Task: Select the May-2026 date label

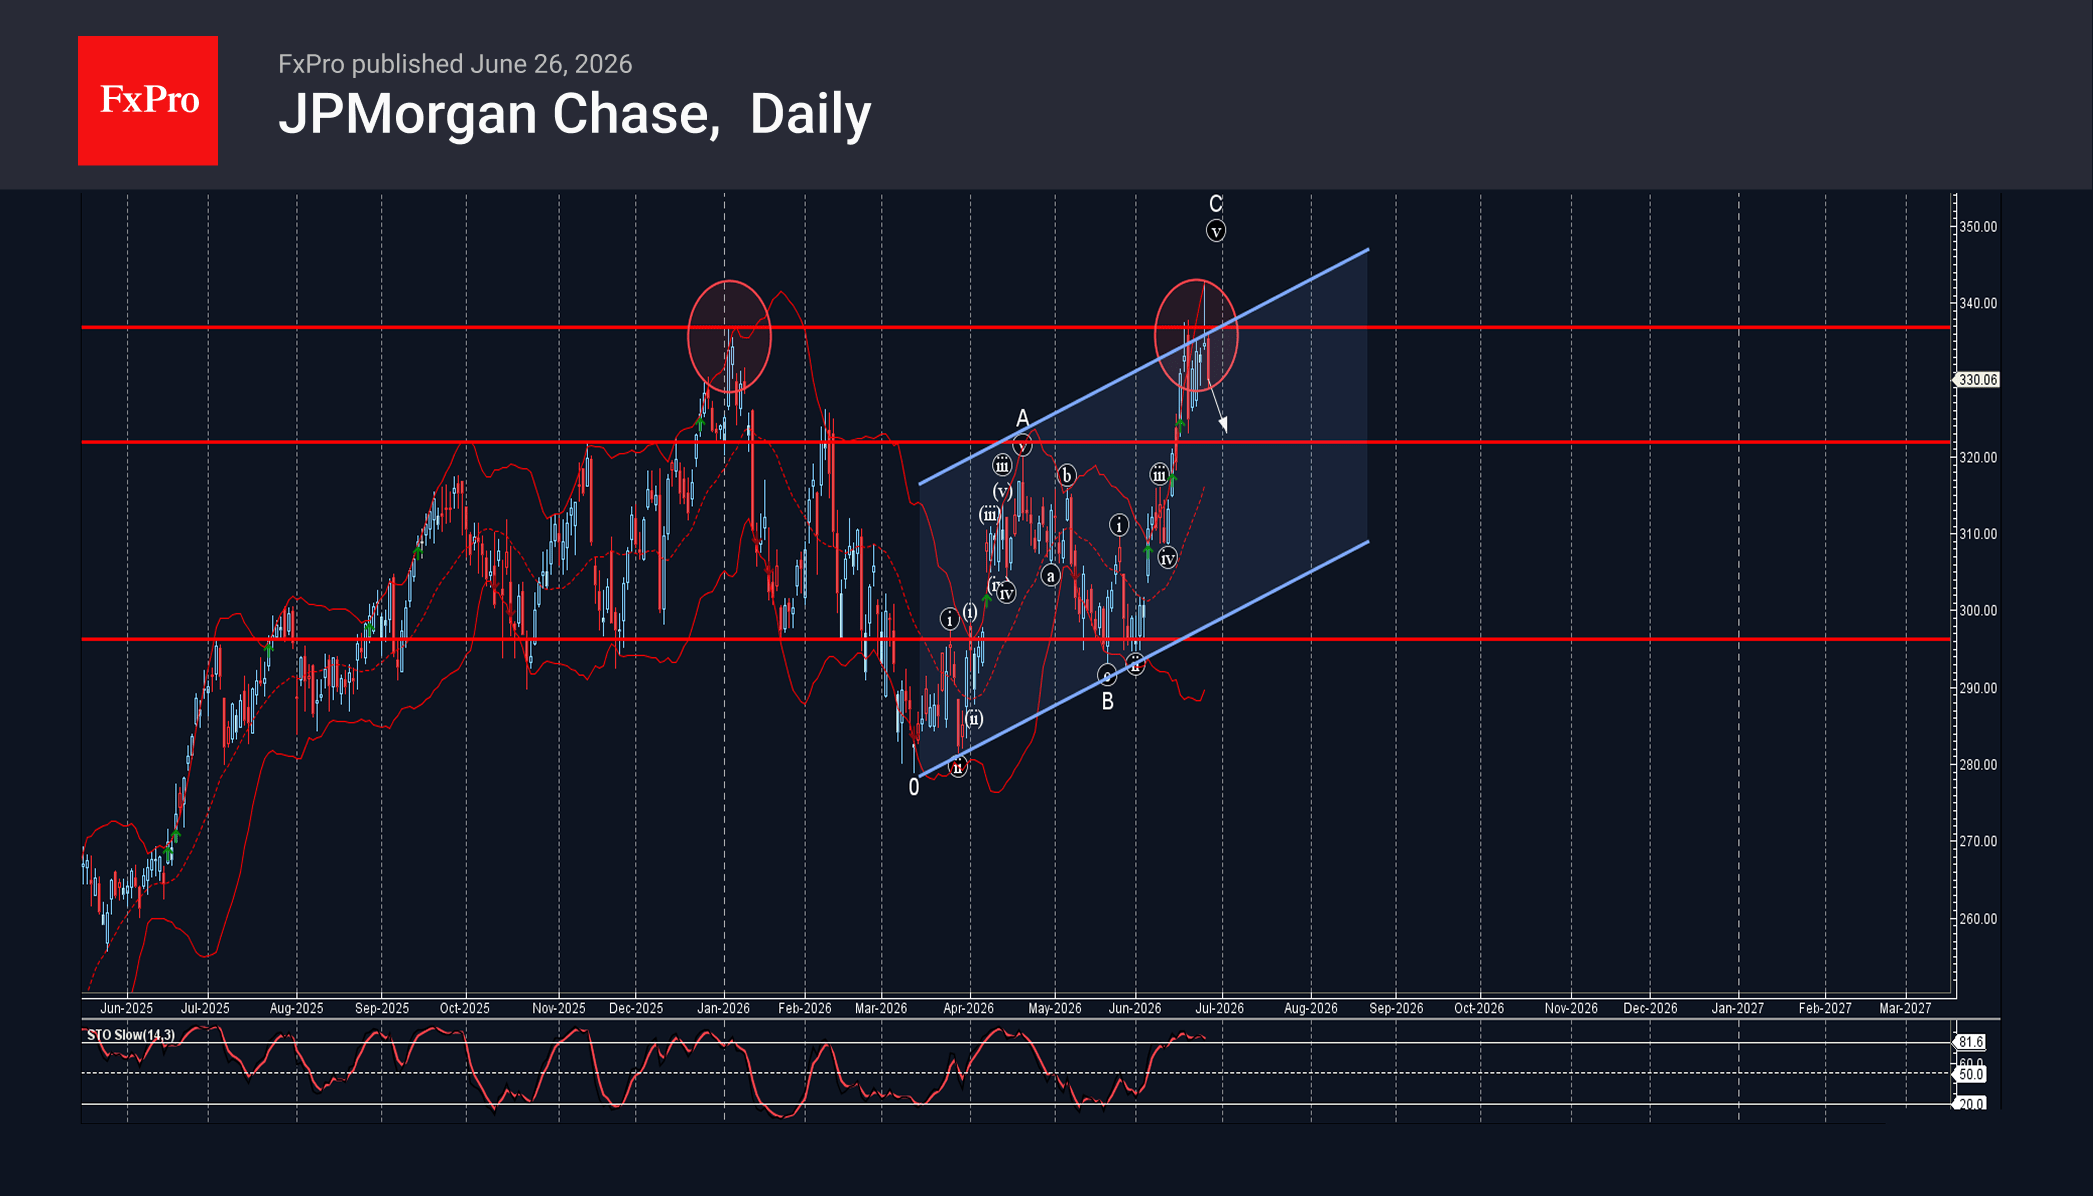Action: (1055, 1008)
